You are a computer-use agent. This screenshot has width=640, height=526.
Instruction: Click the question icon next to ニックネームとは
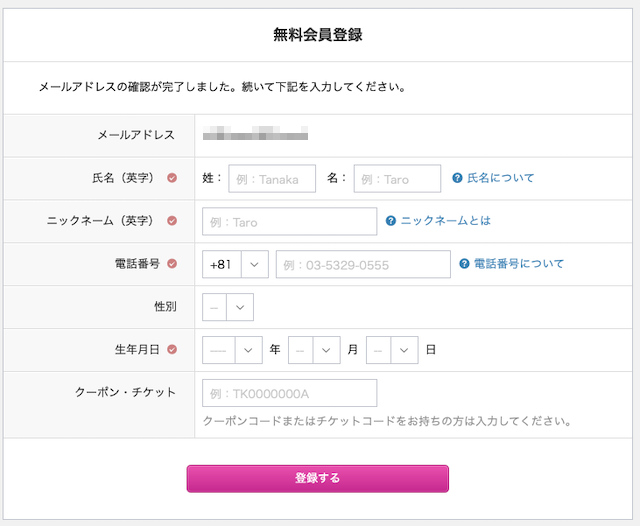pos(391,221)
